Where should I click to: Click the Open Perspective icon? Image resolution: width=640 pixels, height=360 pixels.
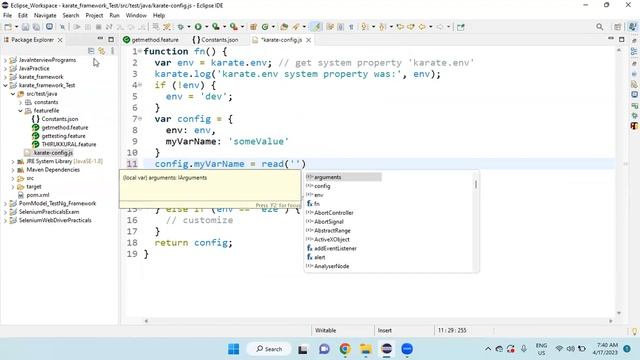coord(618,27)
